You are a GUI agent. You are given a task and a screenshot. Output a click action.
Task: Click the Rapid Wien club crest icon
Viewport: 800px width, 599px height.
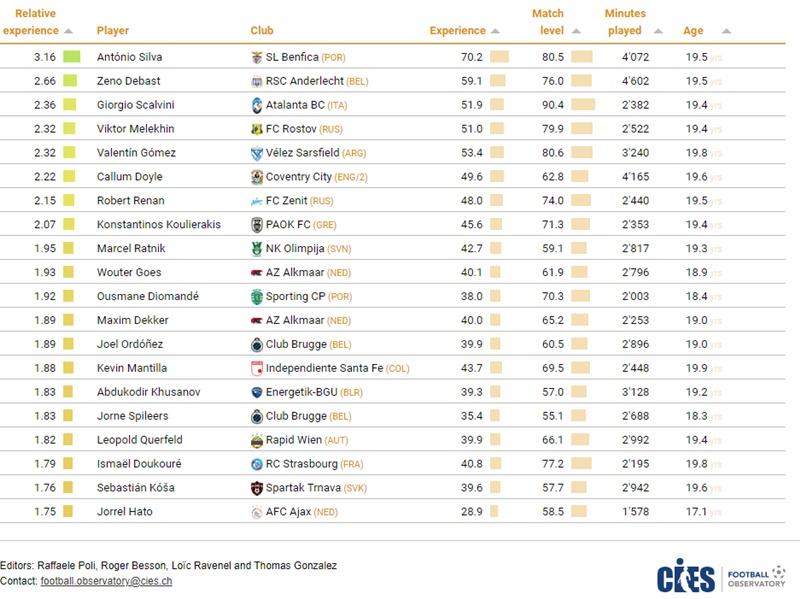pos(257,441)
